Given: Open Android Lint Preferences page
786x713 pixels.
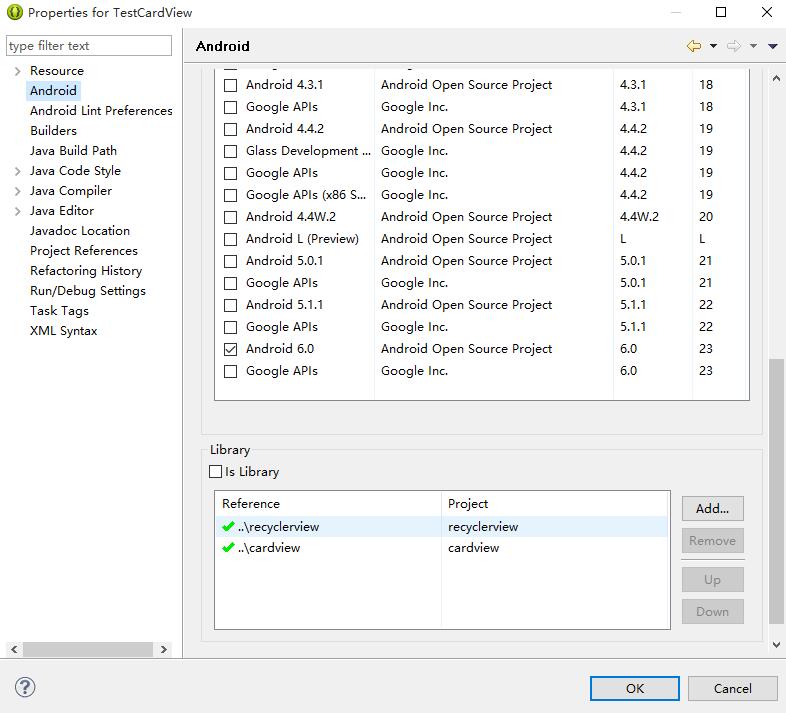Looking at the screenshot, I should (x=101, y=111).
